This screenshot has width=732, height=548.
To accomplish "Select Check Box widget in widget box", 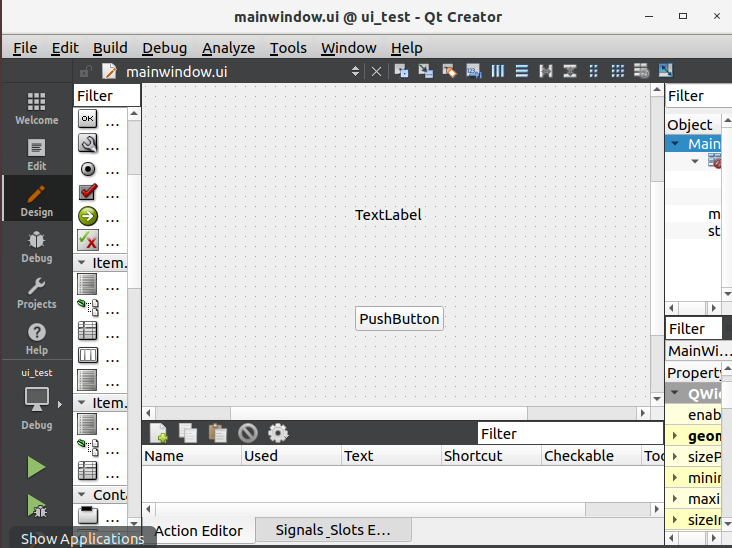I will 87,192.
